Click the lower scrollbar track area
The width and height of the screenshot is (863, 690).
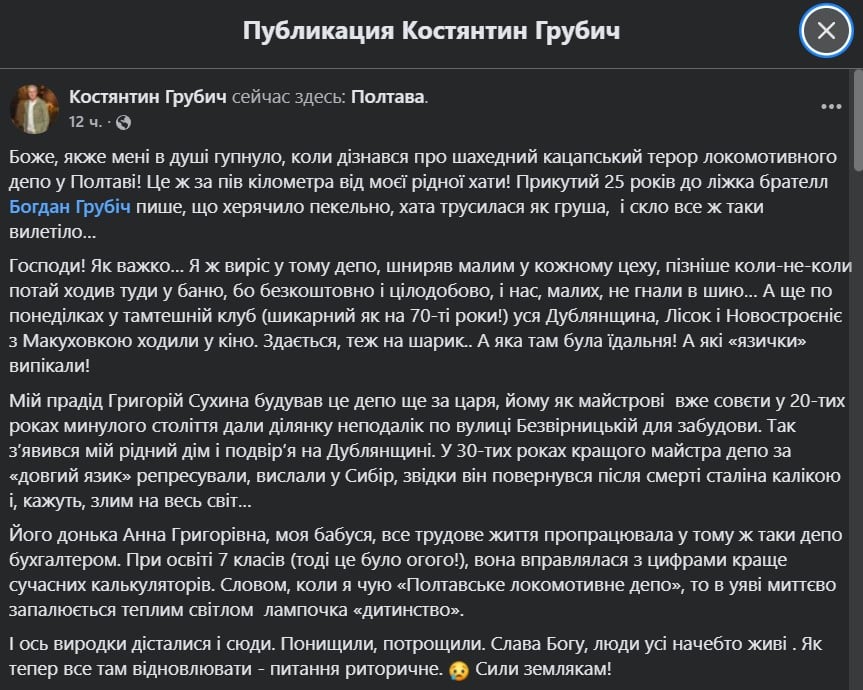[x=856, y=500]
